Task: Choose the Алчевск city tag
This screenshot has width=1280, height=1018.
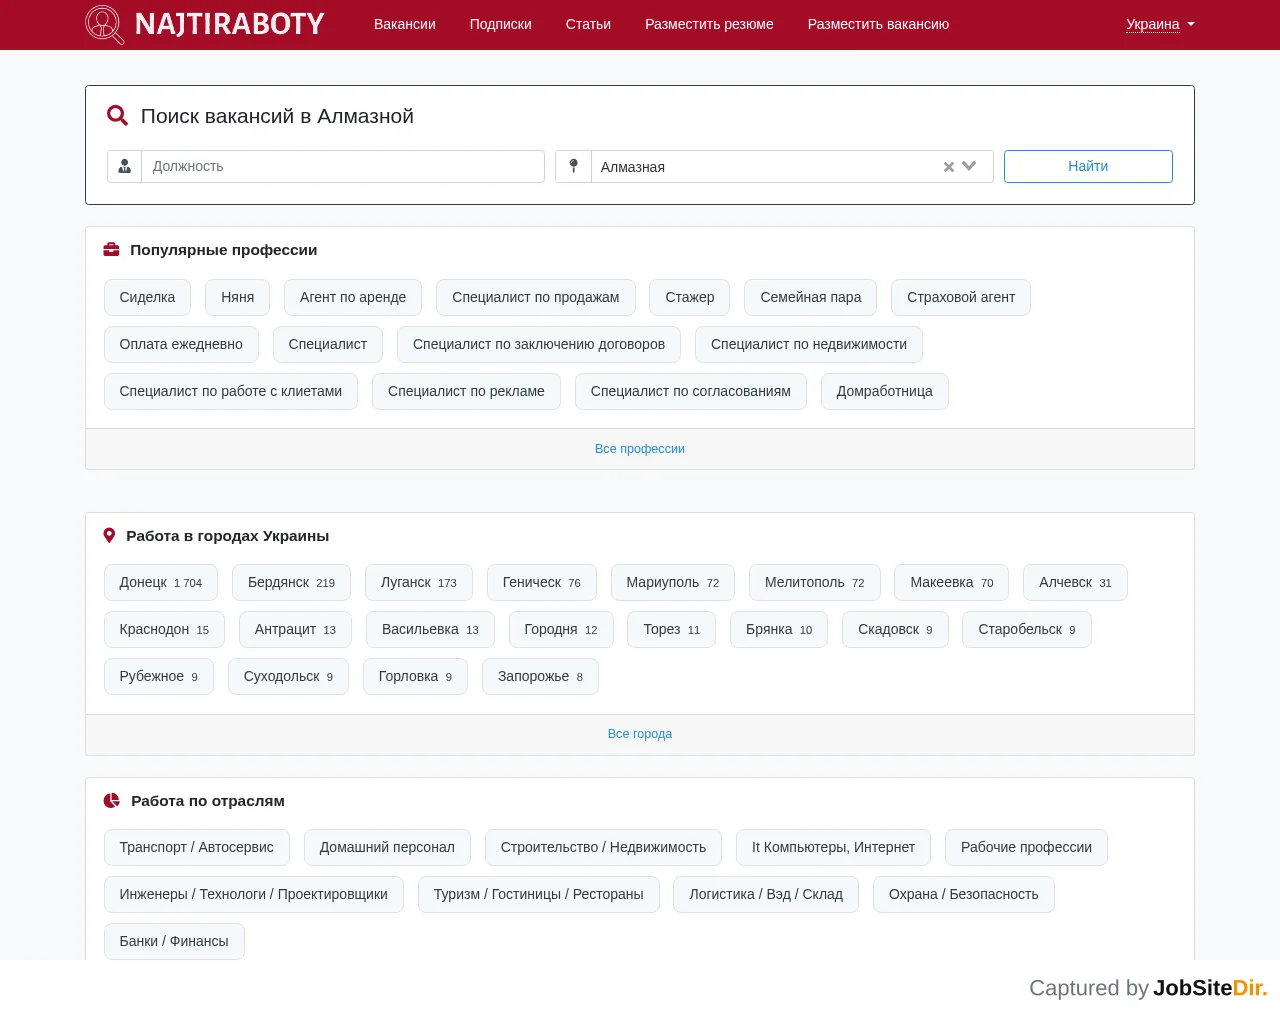Action: pos(1076,582)
